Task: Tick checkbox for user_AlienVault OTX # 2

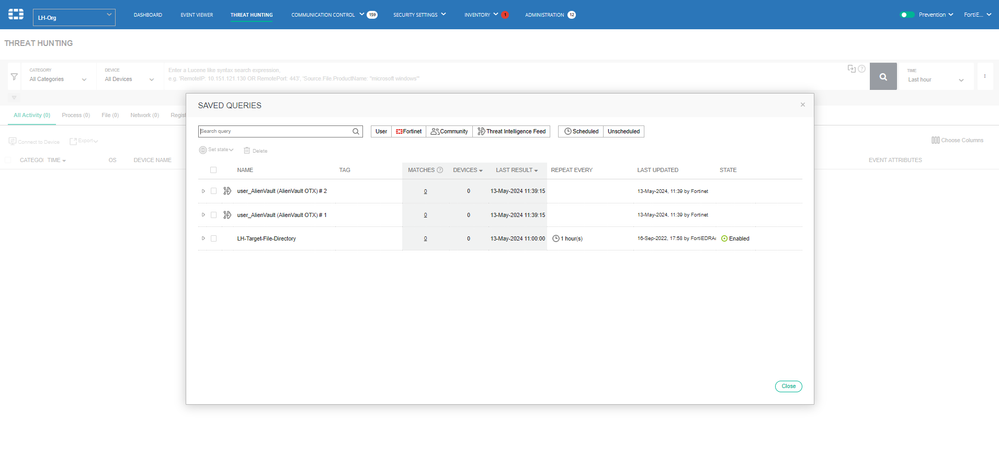Action: [x=213, y=191]
